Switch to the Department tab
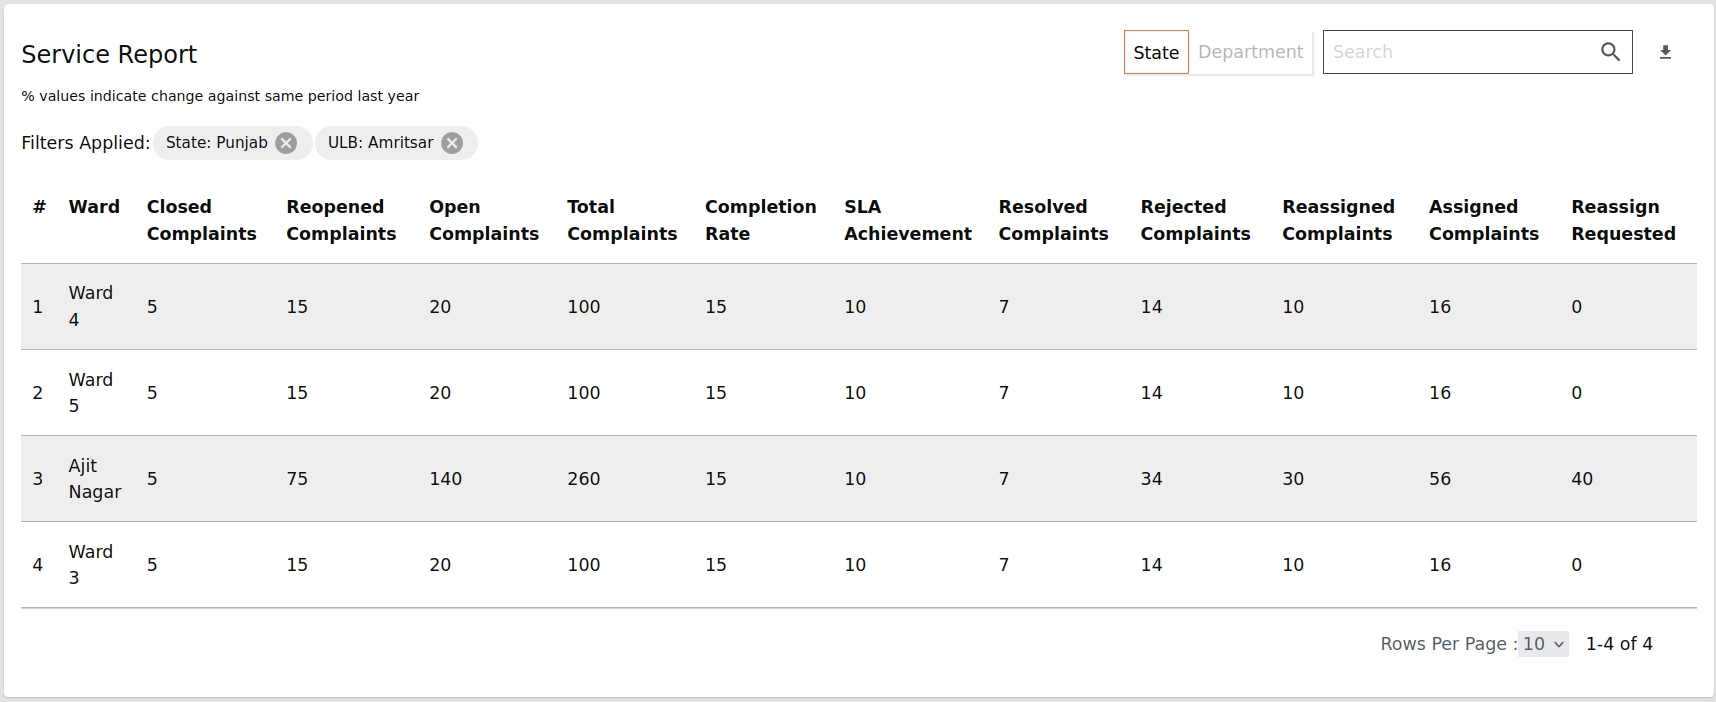The width and height of the screenshot is (1716, 702). click(x=1250, y=52)
